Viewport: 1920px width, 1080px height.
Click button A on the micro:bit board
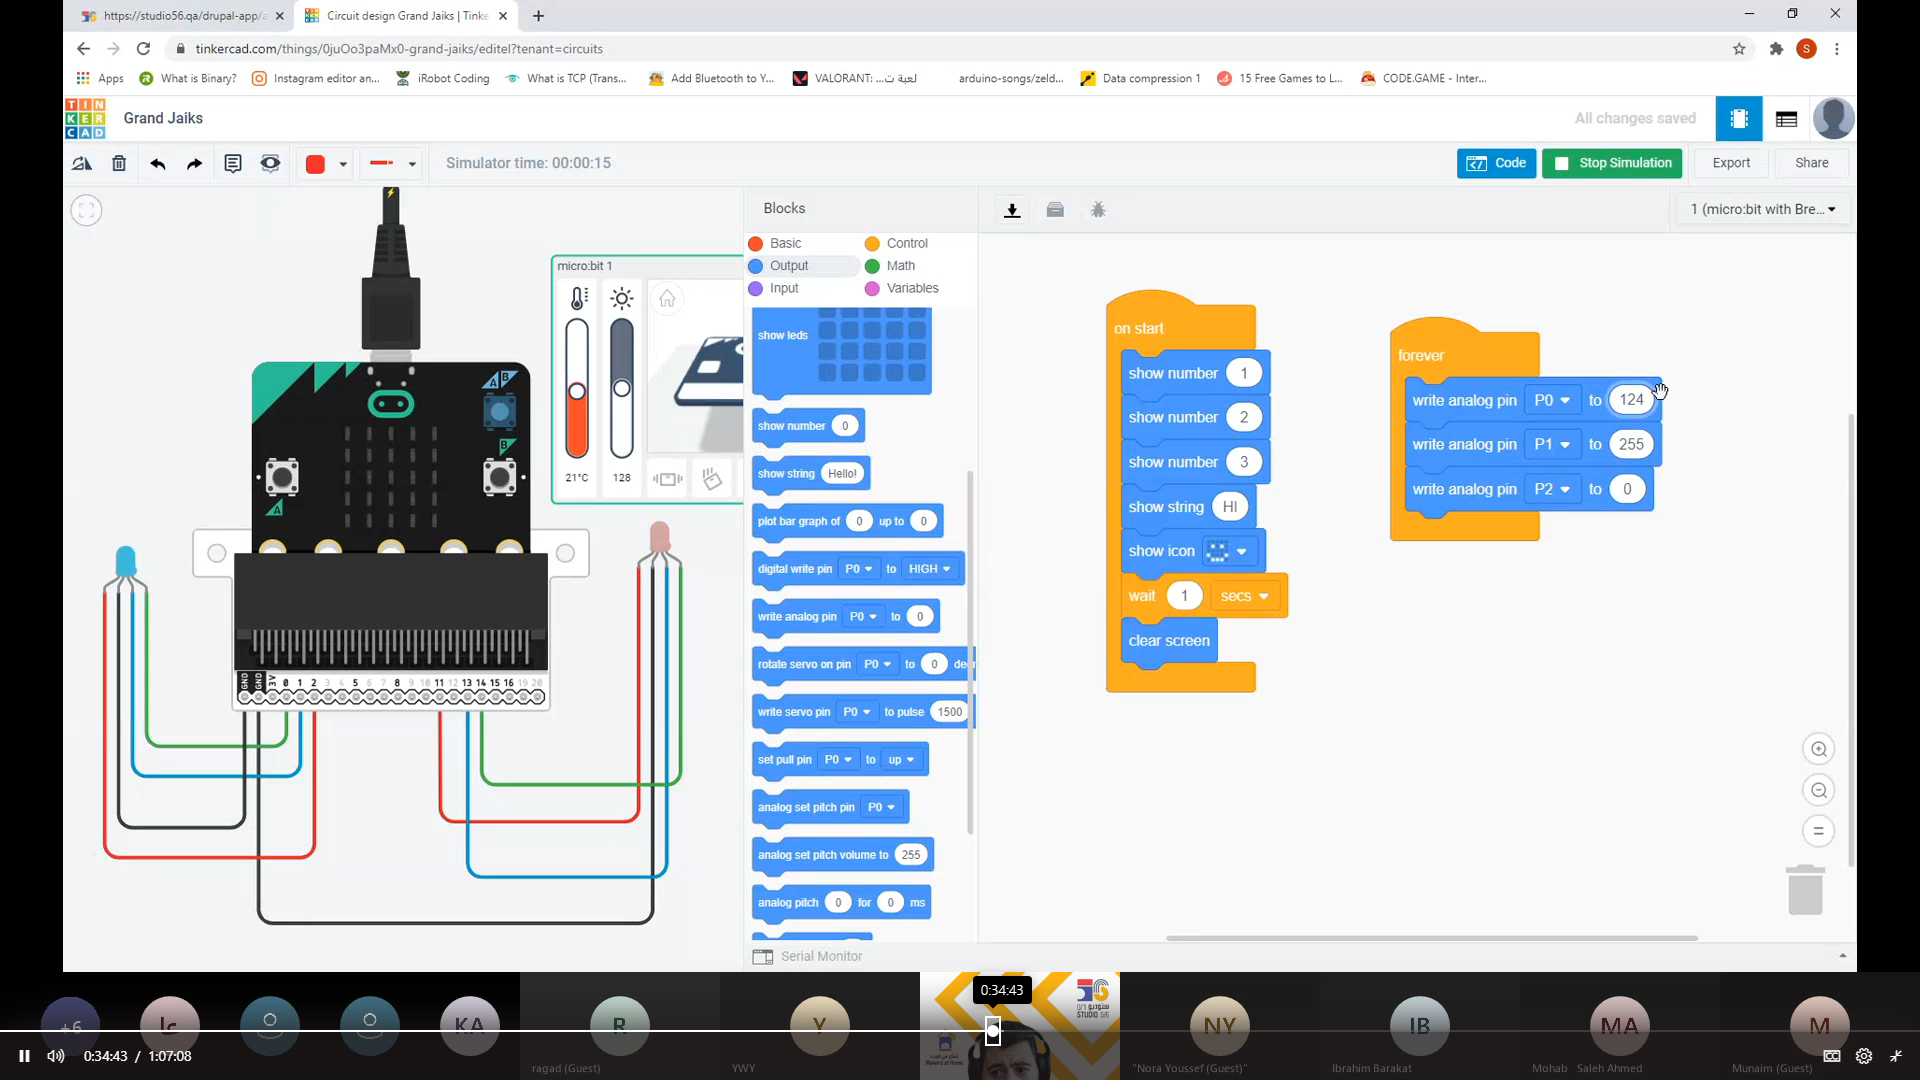(x=282, y=477)
